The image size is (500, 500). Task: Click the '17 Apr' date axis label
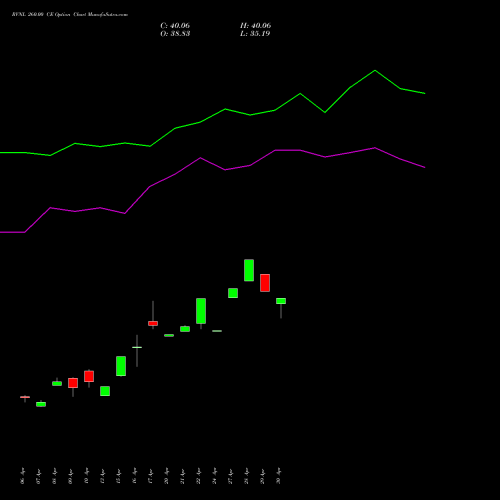coord(151,476)
